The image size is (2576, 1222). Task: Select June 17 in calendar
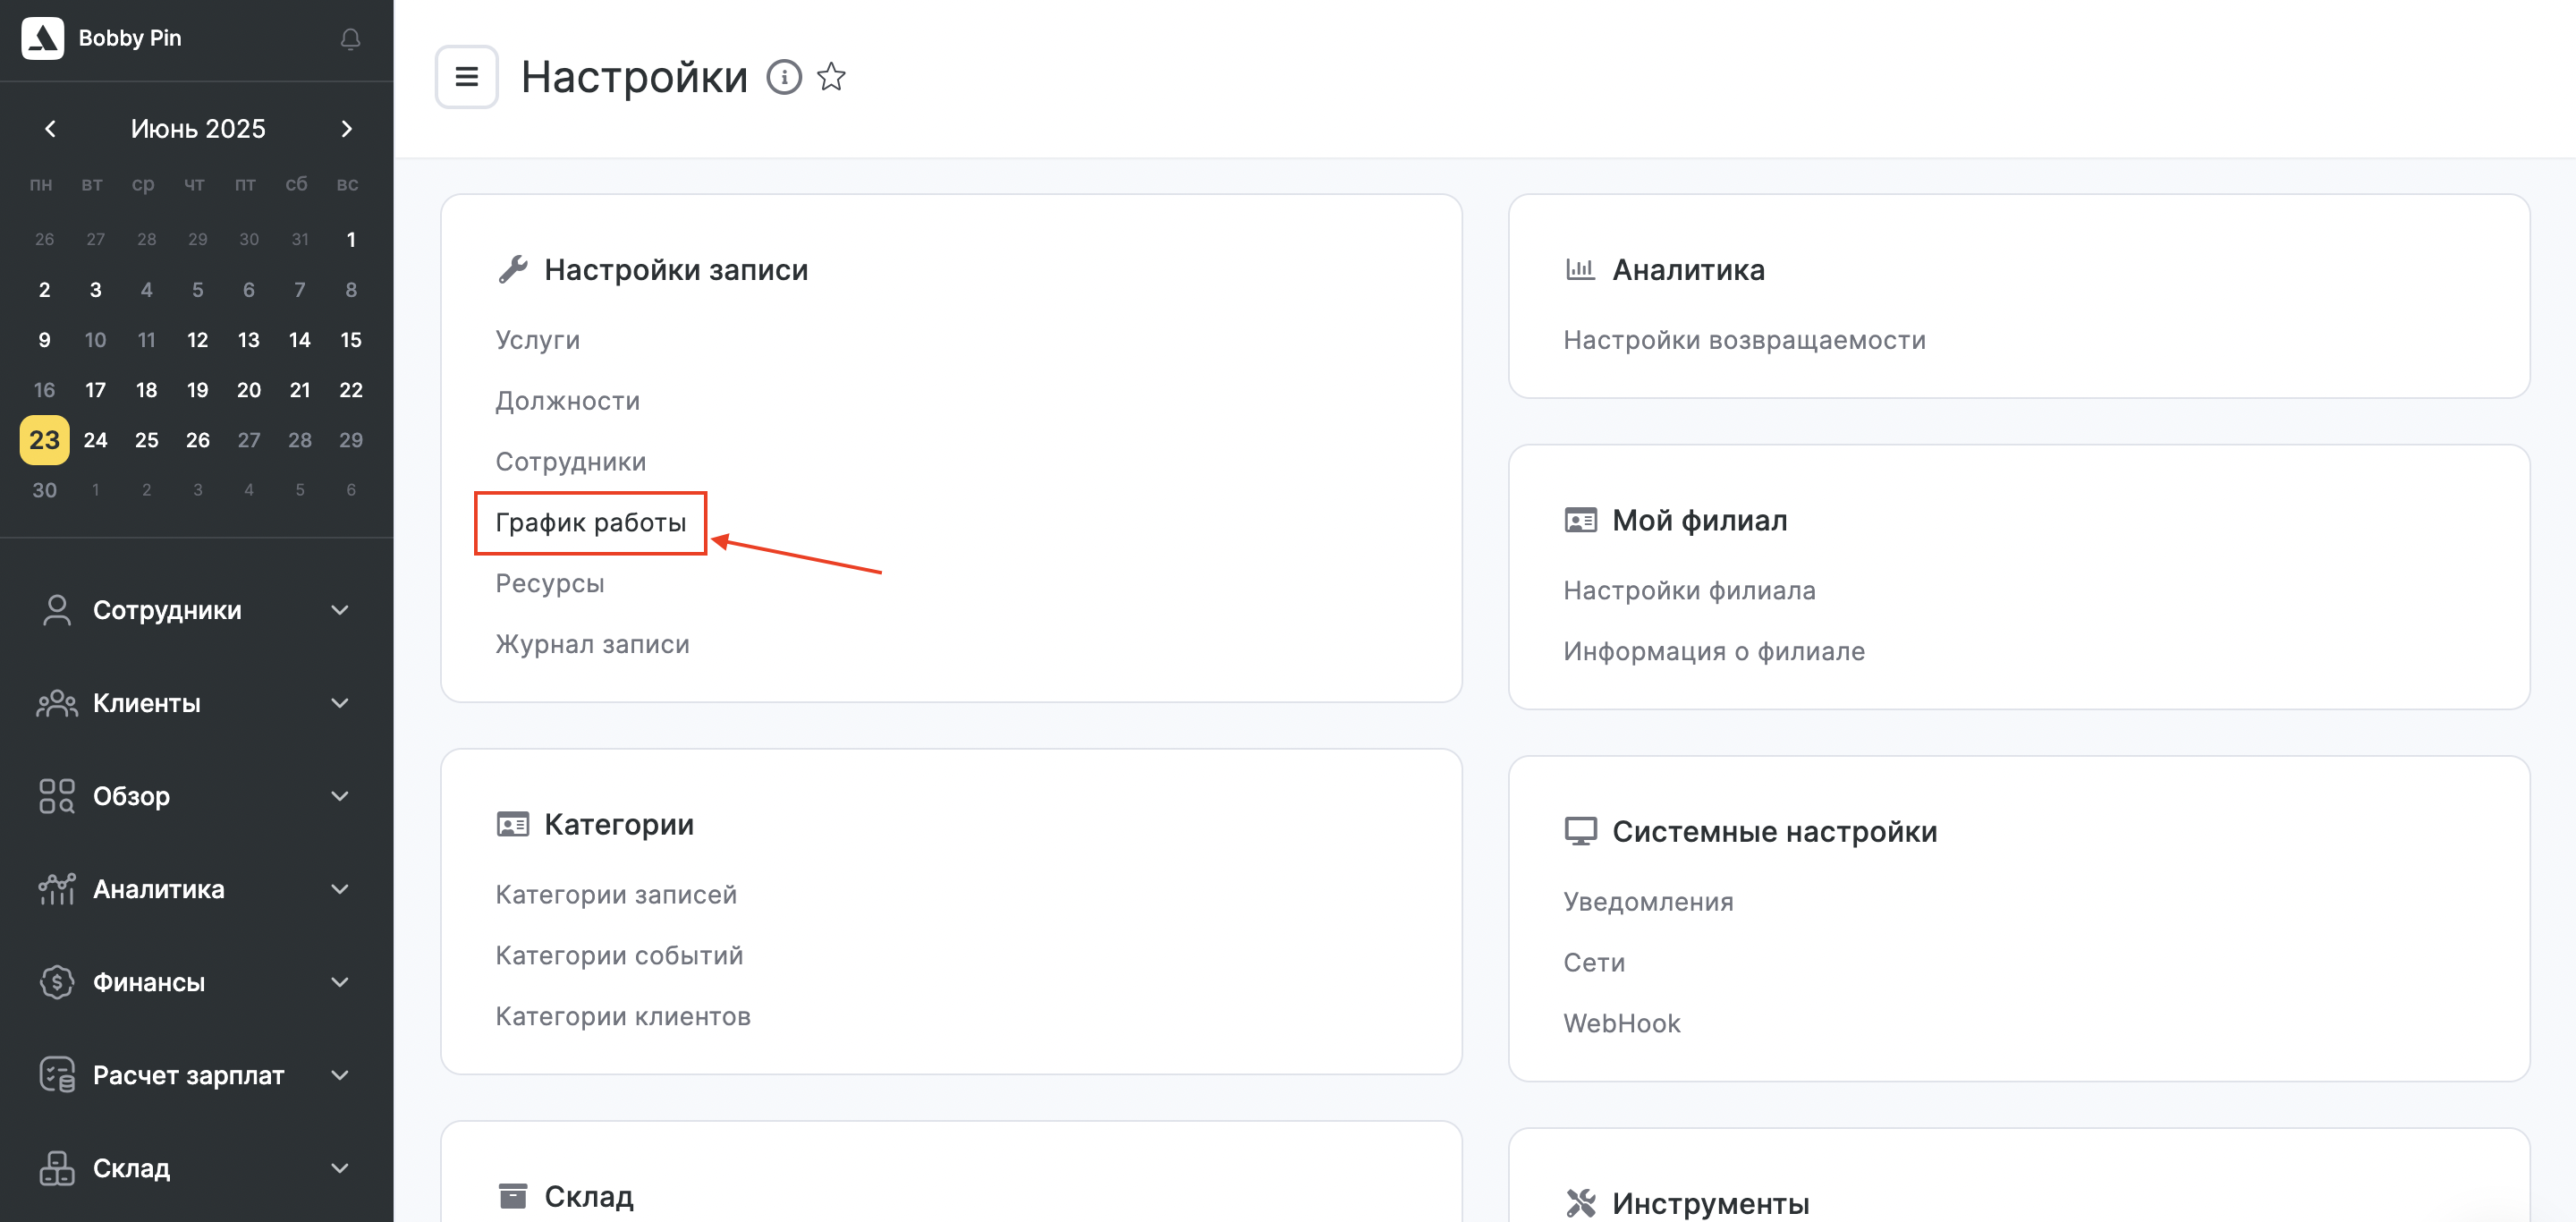click(95, 390)
